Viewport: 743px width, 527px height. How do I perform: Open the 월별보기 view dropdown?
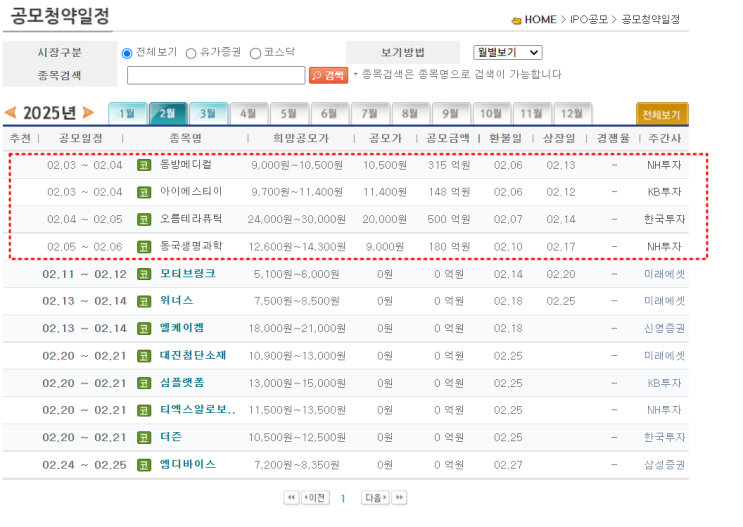[x=507, y=52]
